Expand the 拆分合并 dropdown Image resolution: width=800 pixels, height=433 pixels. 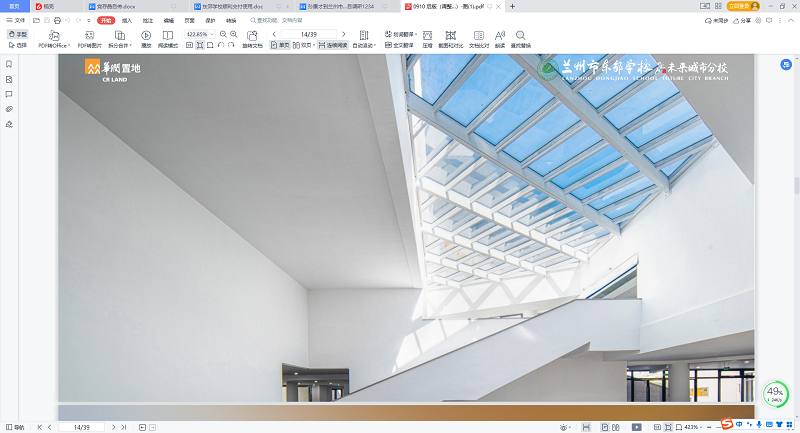point(121,45)
